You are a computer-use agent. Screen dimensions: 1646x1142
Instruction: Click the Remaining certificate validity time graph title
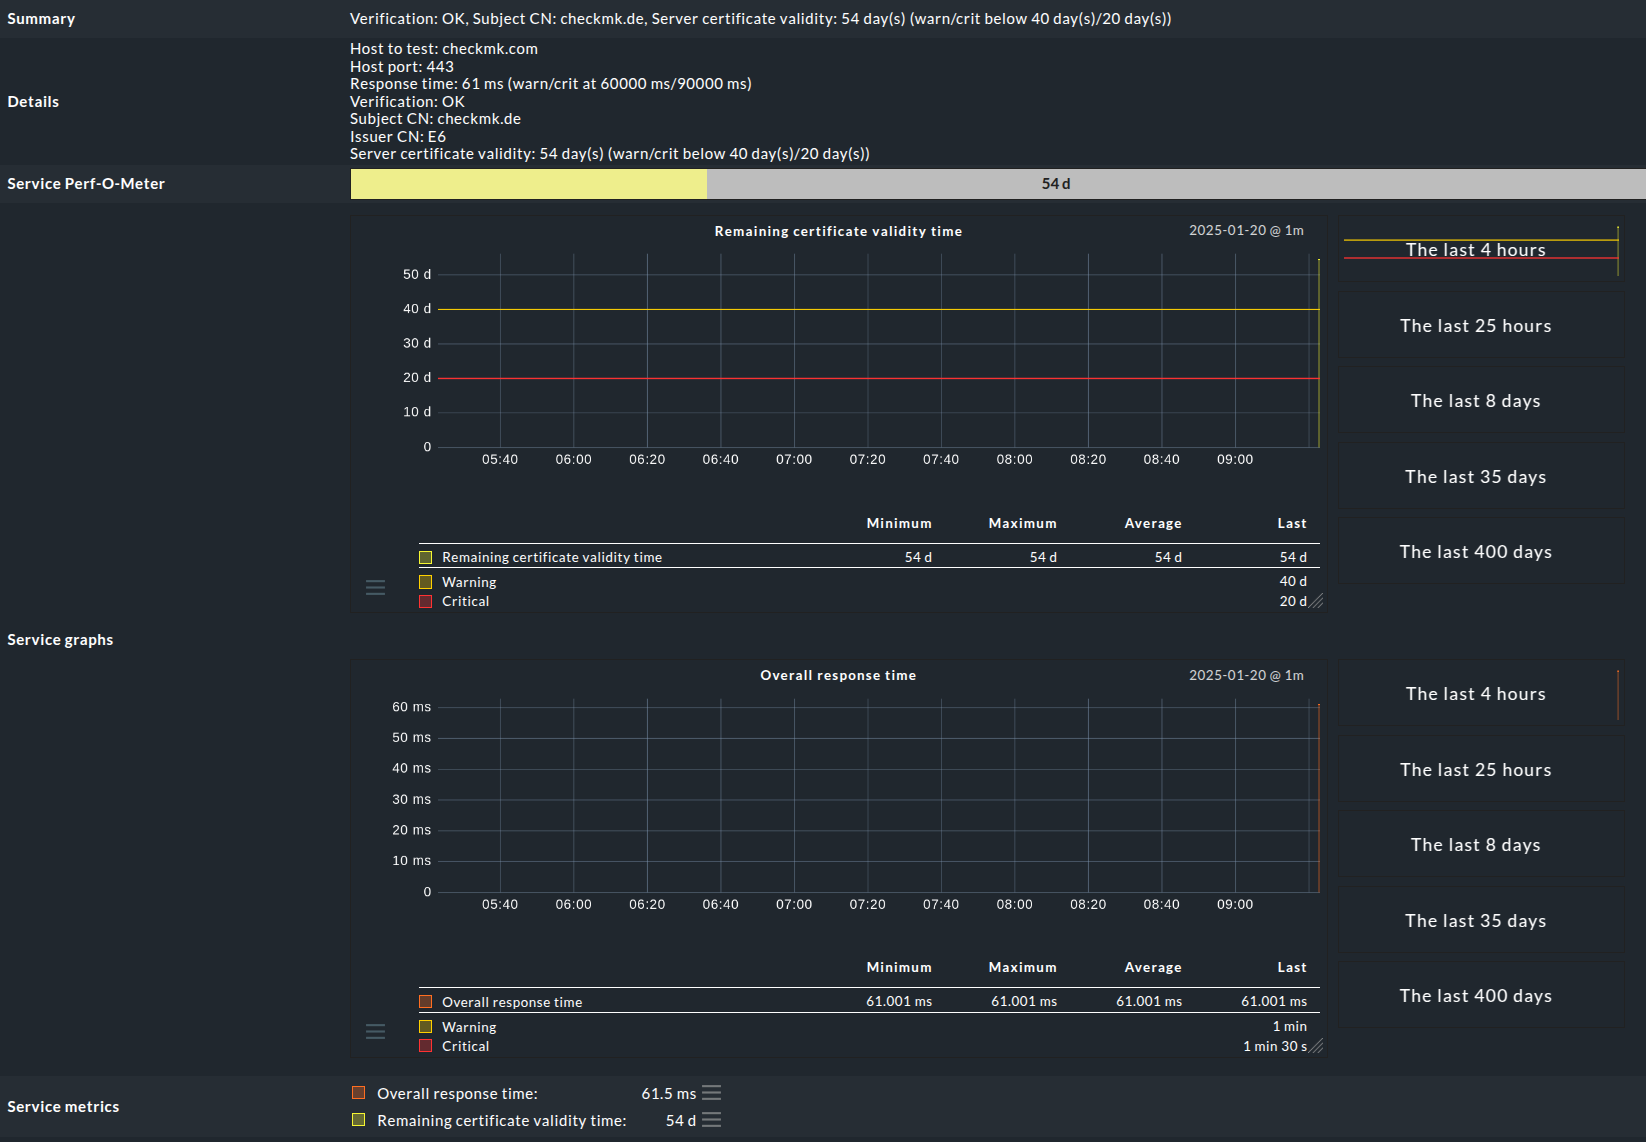(x=838, y=231)
